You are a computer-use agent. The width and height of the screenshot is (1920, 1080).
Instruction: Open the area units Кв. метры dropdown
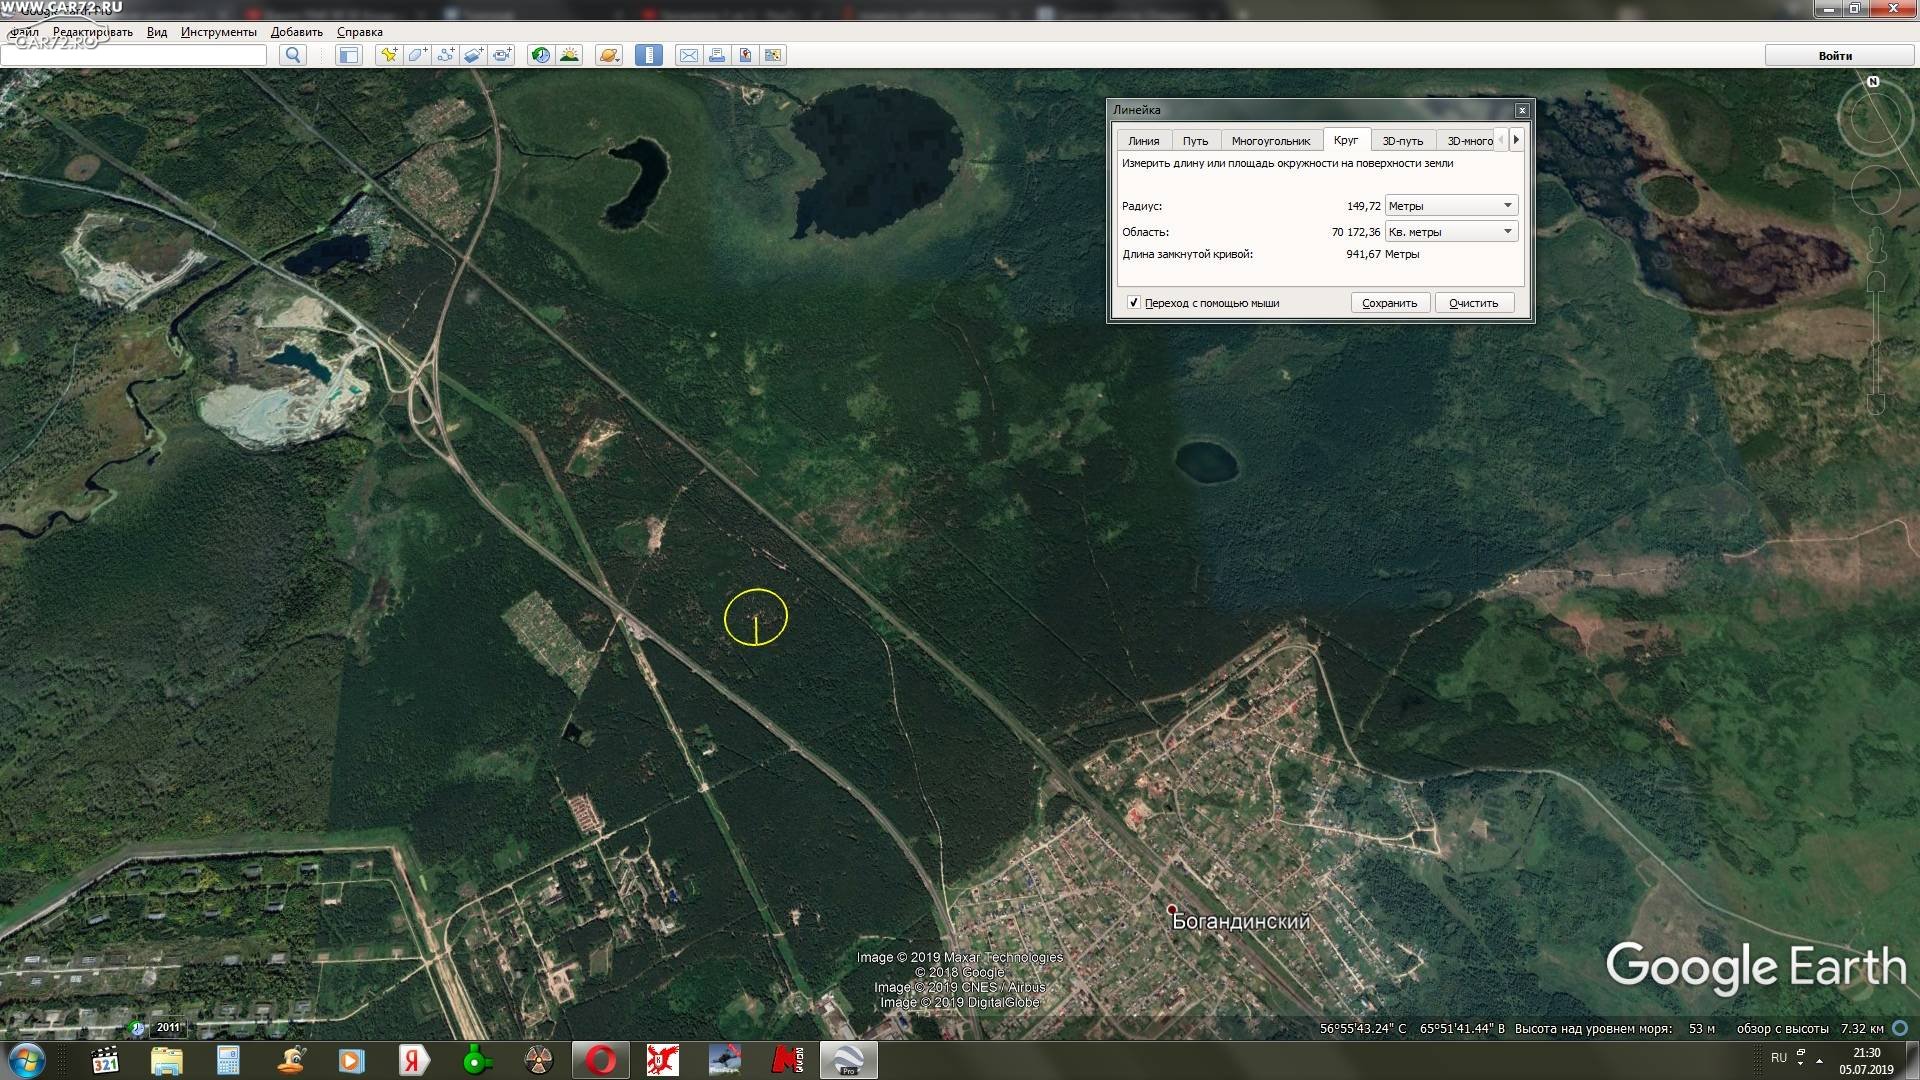pyautogui.click(x=1451, y=232)
